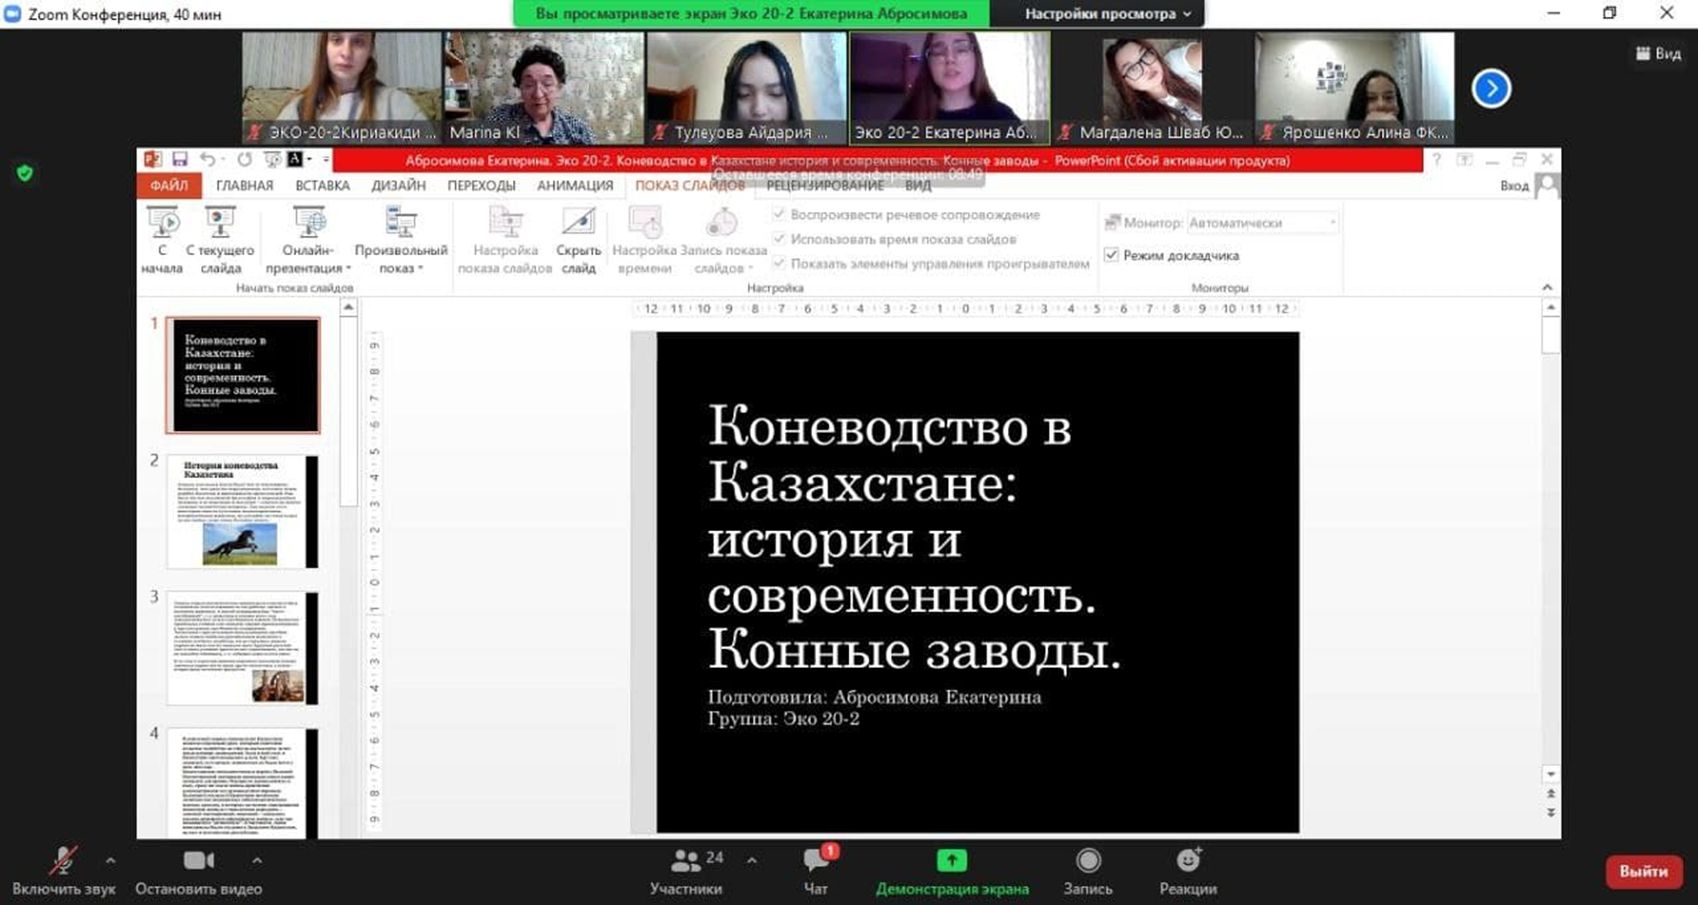Select slide 2 thumbnail with horse image

tap(243, 512)
